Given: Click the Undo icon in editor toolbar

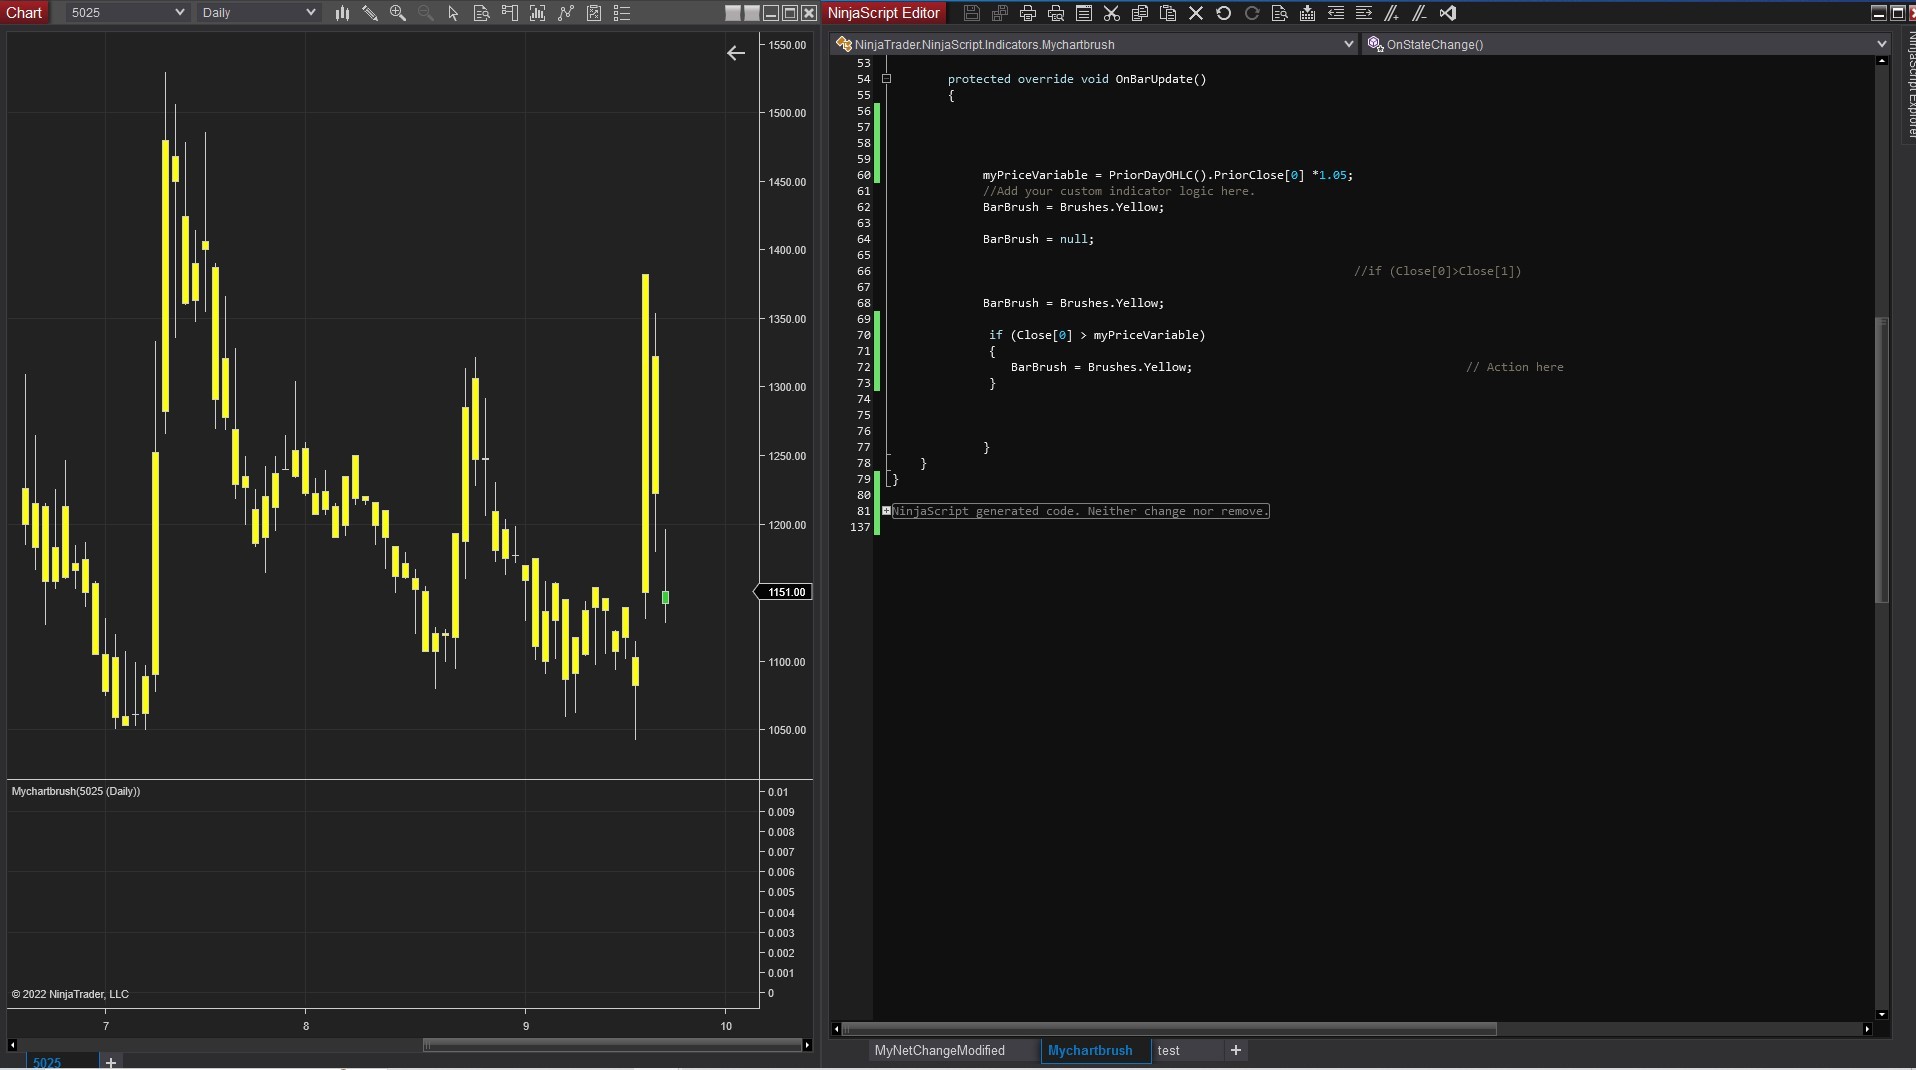Looking at the screenshot, I should point(1223,13).
